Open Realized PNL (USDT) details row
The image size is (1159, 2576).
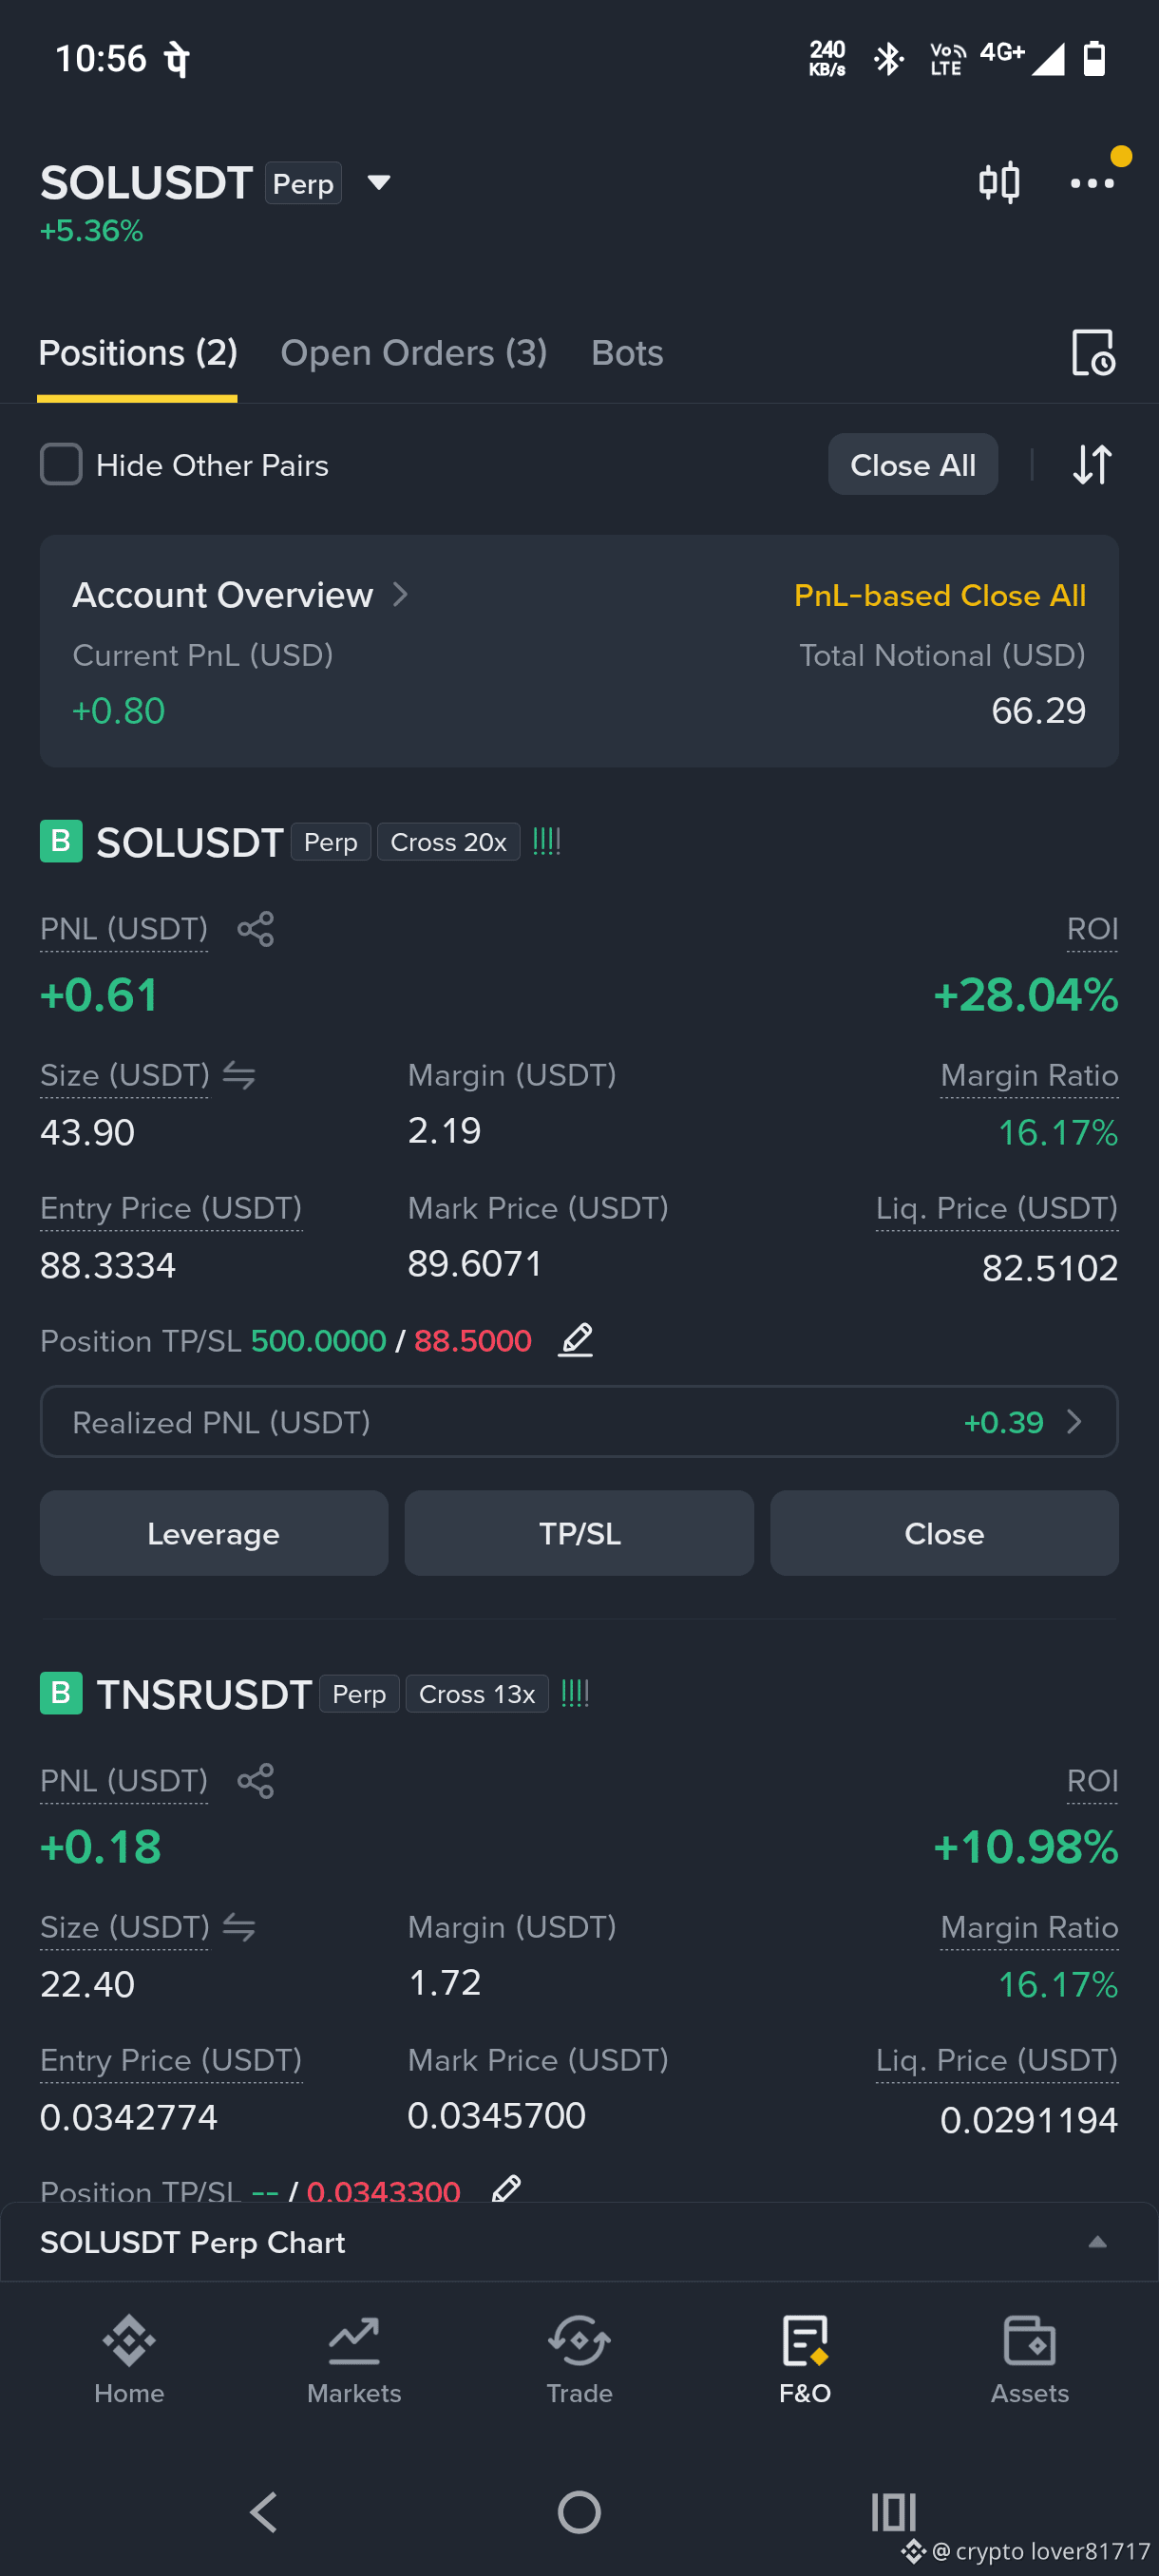579,1422
